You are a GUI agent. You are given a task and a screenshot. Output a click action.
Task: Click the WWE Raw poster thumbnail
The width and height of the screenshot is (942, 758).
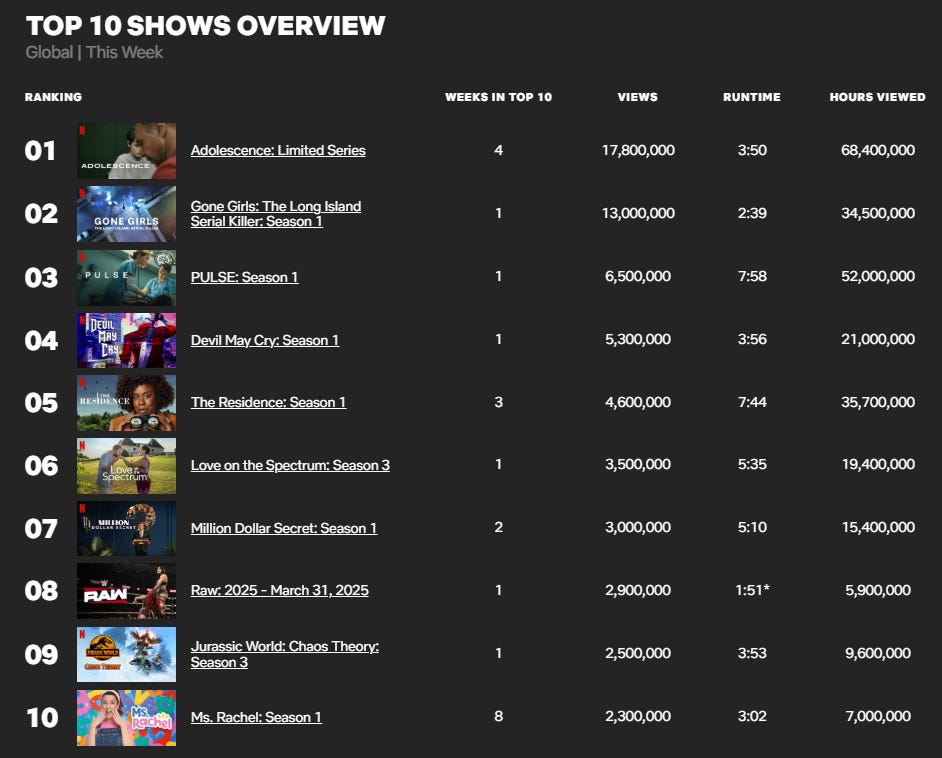tap(126, 591)
